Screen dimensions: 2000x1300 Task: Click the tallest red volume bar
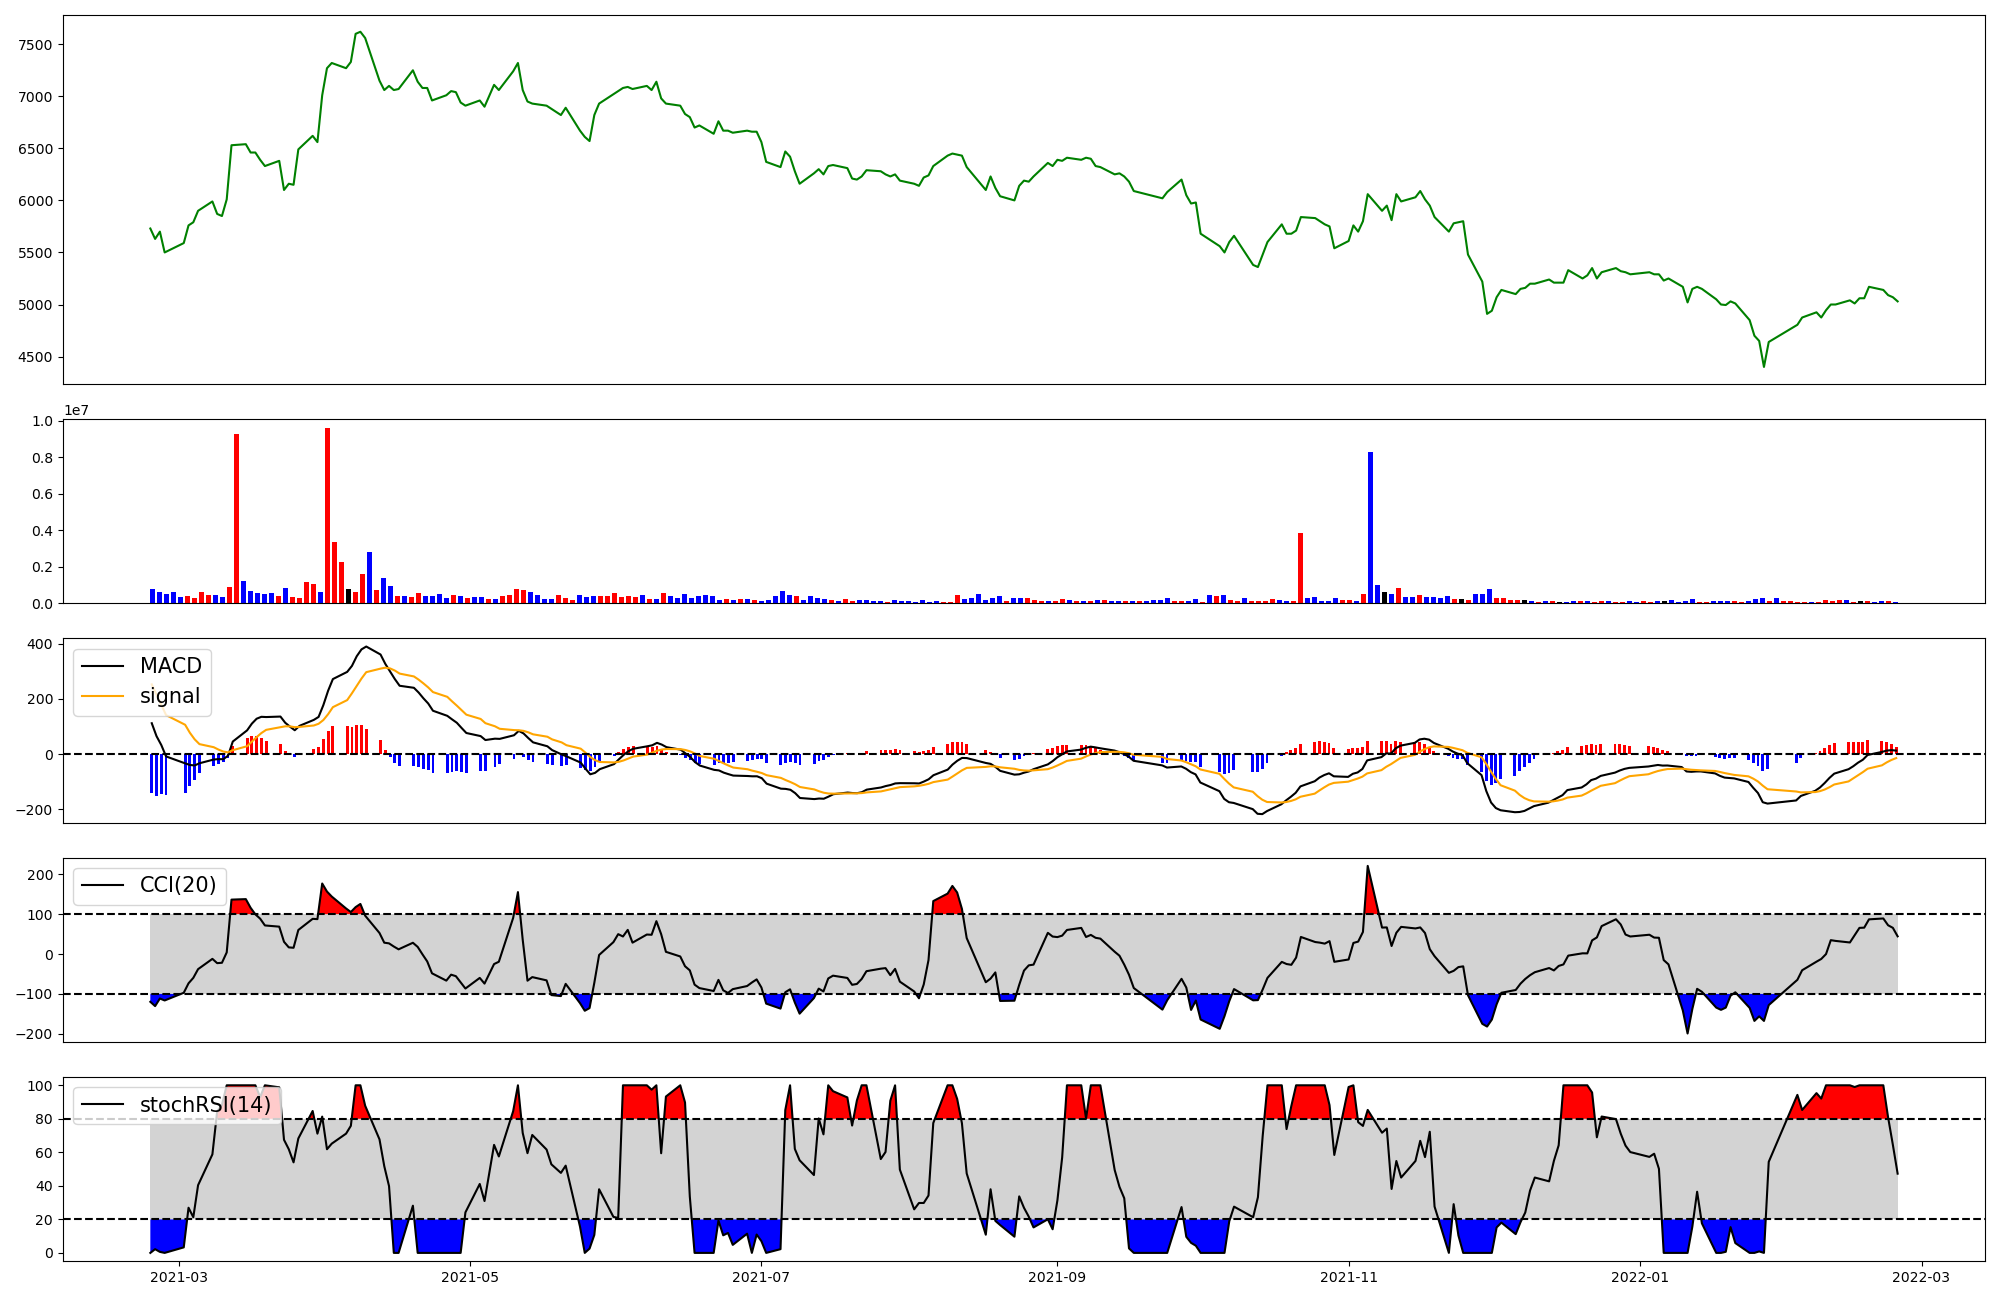[327, 515]
